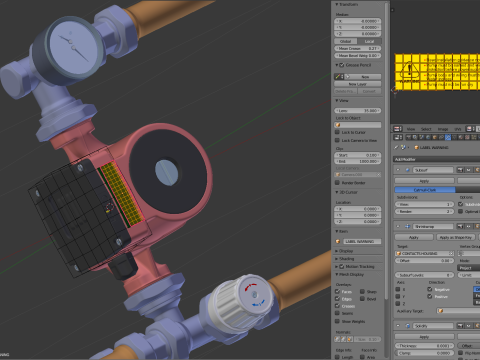Select the Modifiers wrench context icon
The image size is (480, 360).
pyautogui.click(x=448, y=137)
